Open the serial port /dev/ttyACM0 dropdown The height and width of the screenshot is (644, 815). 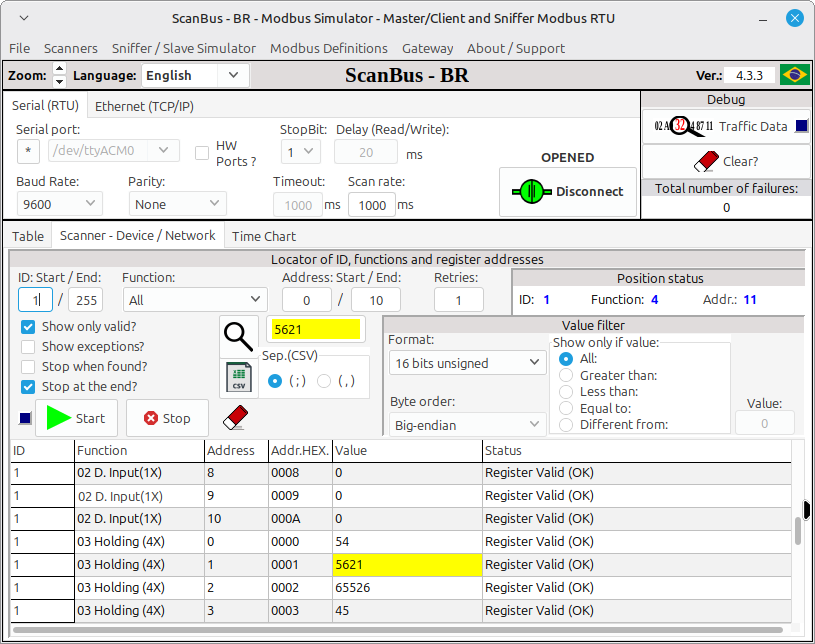(x=114, y=151)
